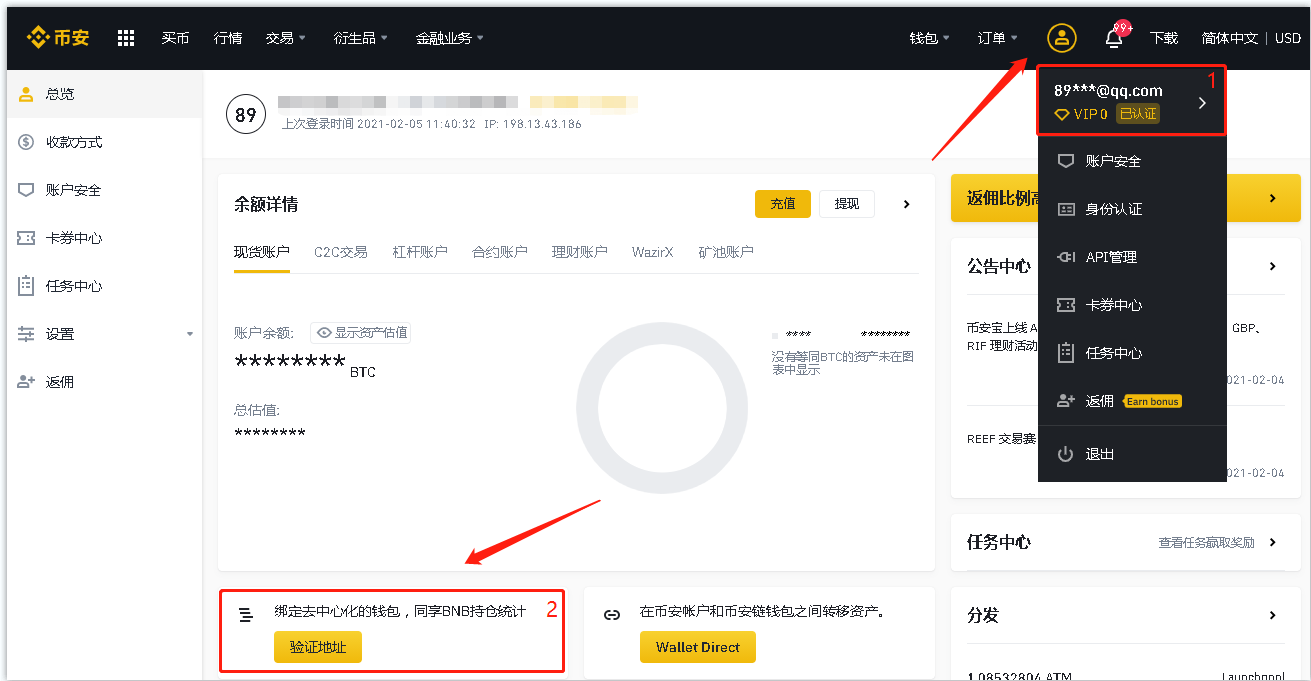Switch to the 理财账户 tab

pyautogui.click(x=580, y=252)
